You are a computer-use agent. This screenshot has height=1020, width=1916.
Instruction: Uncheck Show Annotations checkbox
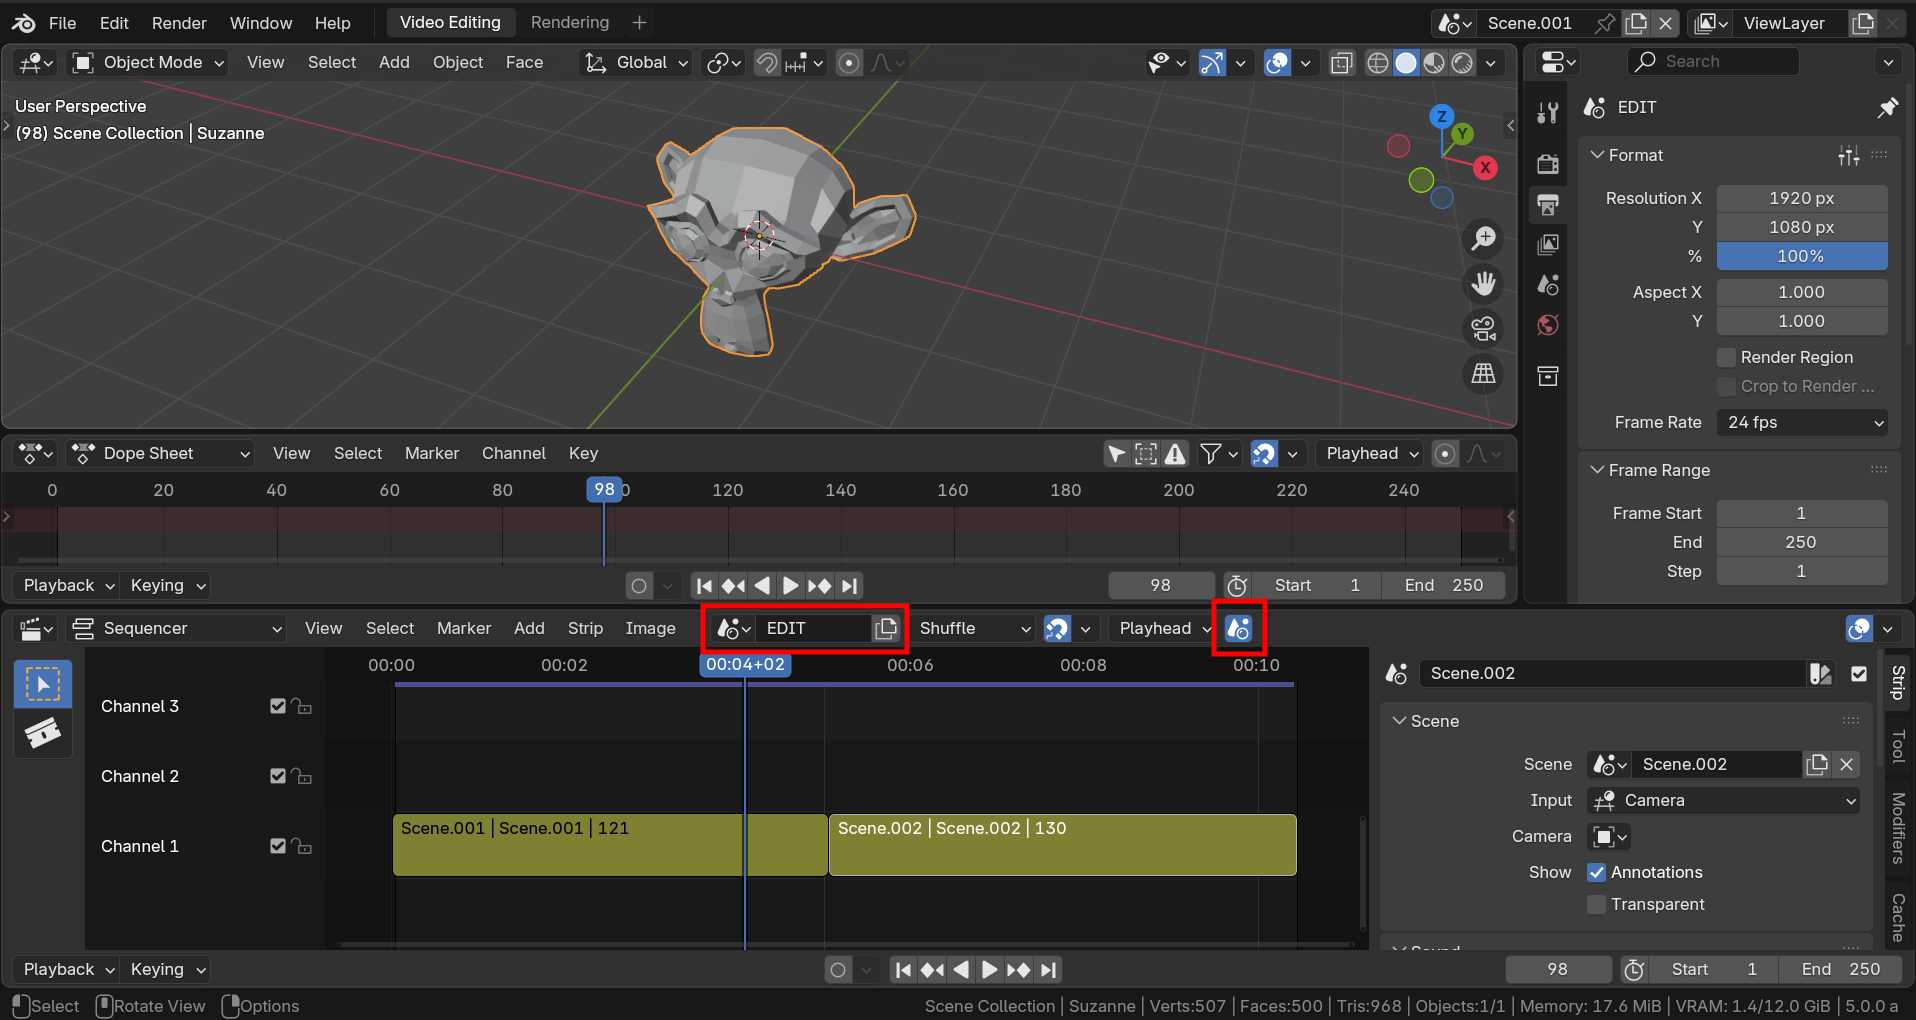click(1596, 872)
